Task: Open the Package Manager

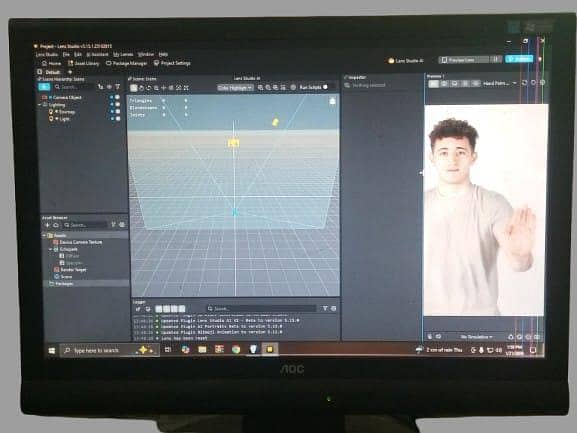Action: [x=127, y=63]
